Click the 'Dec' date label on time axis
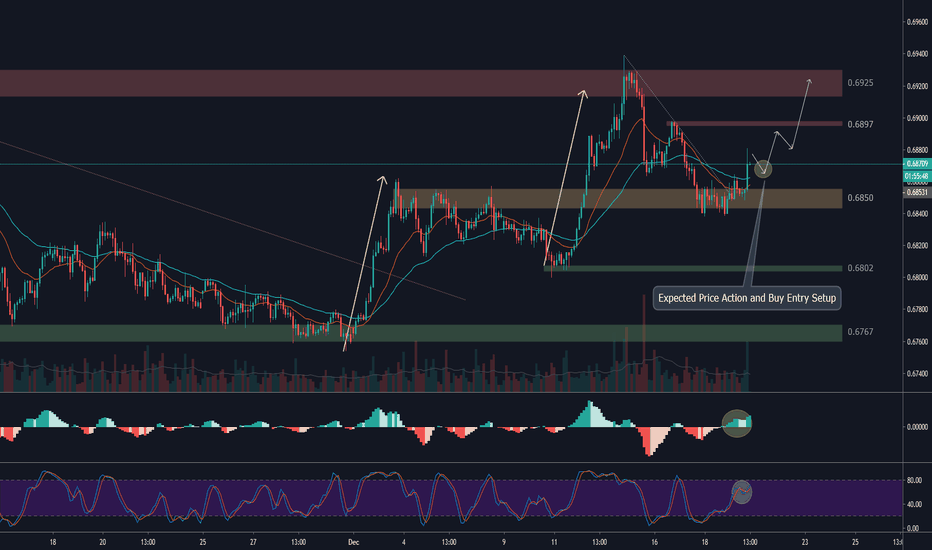Image resolution: width=932 pixels, height=550 pixels. coord(352,541)
